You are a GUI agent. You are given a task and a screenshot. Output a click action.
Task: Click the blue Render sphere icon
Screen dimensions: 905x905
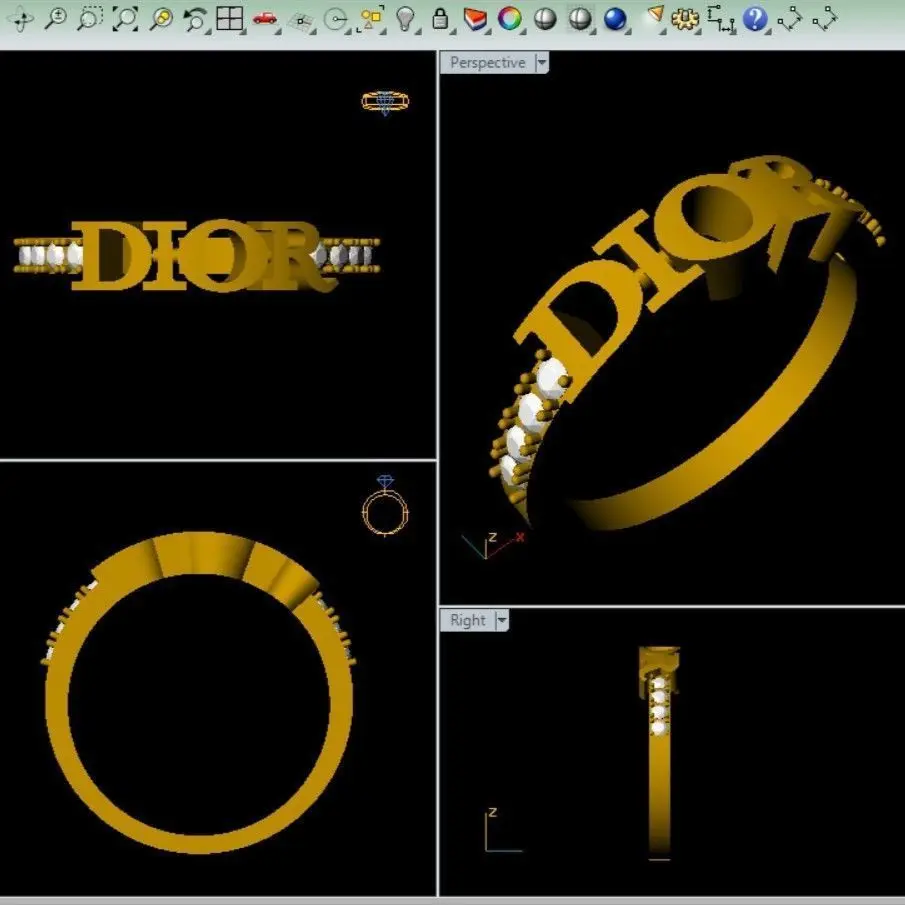click(615, 19)
